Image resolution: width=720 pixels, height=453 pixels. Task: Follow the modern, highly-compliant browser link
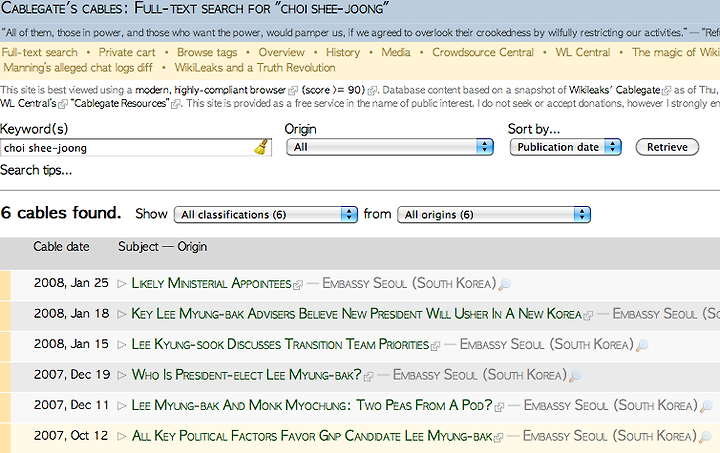[x=211, y=90]
